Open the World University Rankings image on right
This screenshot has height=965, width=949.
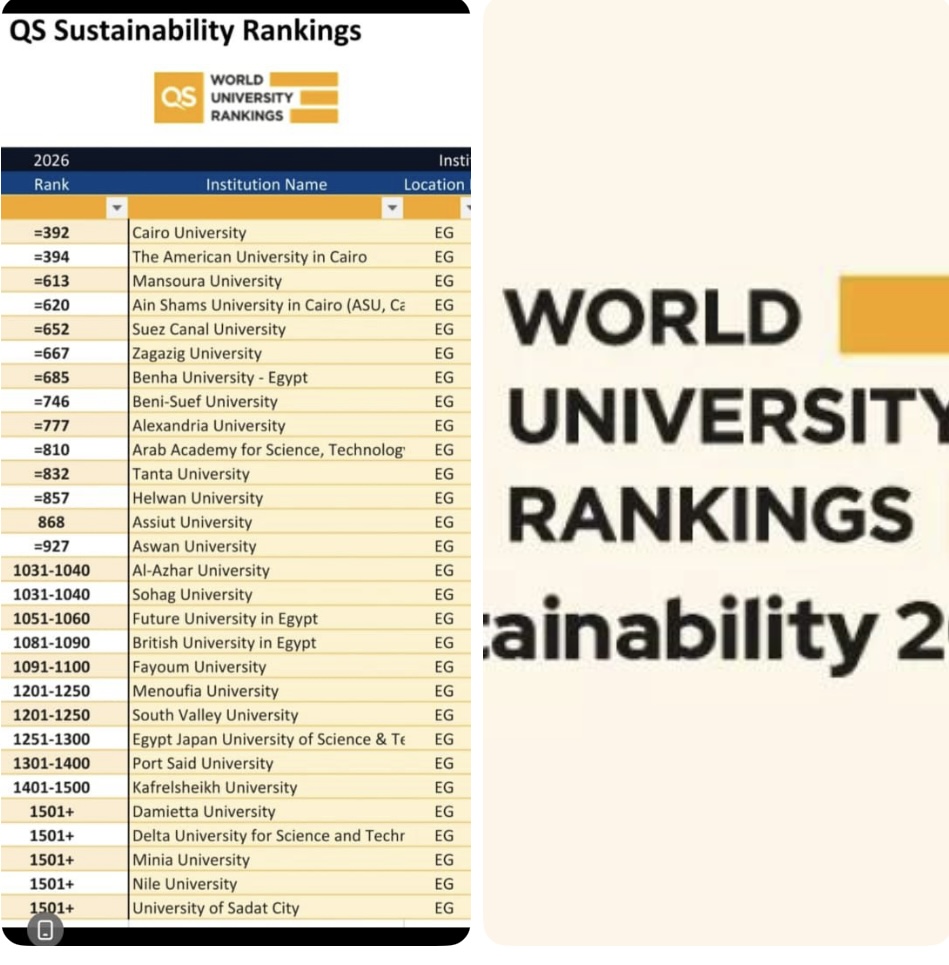(716, 470)
